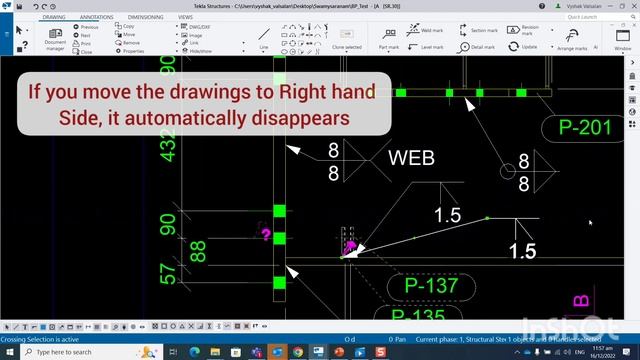
Task: Click Clone selected
Action: click(x=347, y=39)
